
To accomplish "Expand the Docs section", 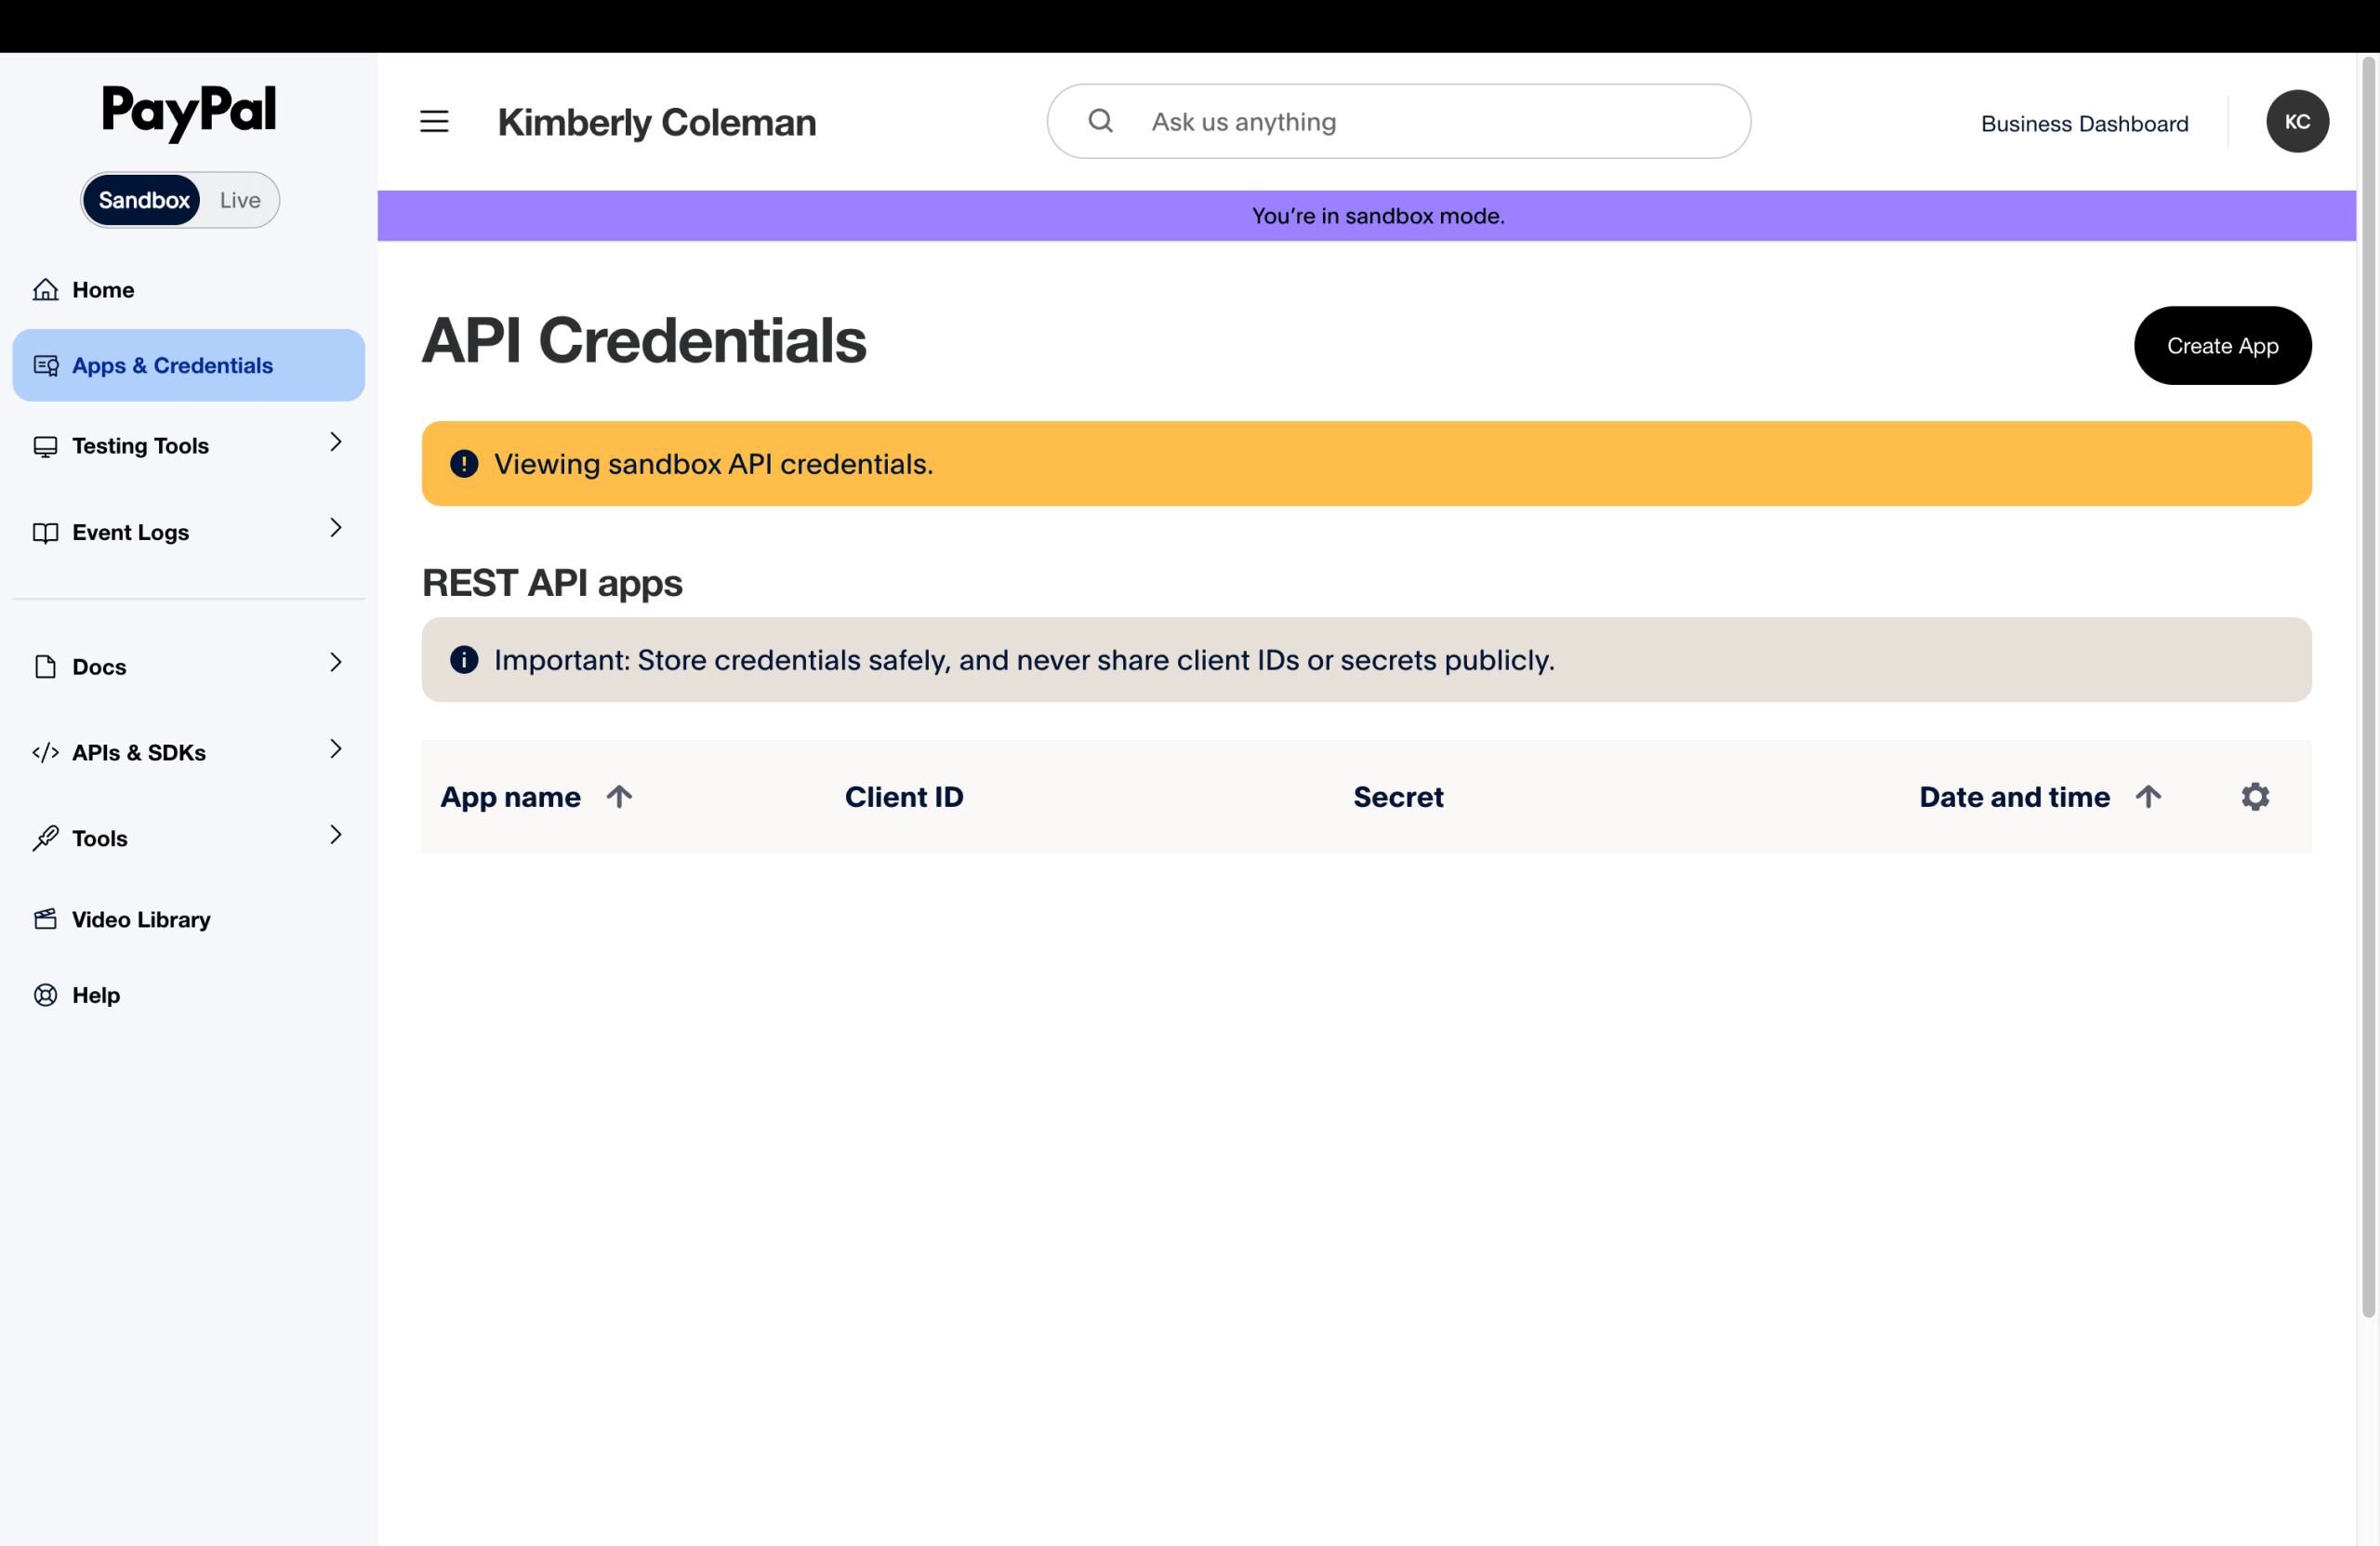I will (x=335, y=663).
